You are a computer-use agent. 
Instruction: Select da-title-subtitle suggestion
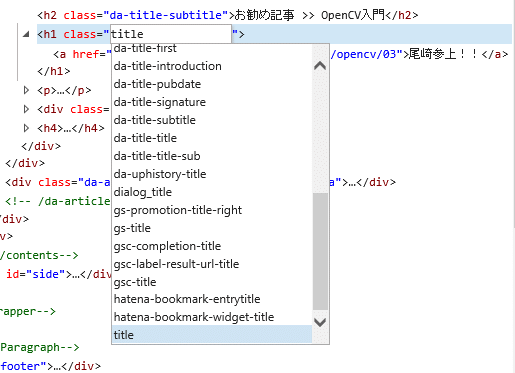(212, 120)
